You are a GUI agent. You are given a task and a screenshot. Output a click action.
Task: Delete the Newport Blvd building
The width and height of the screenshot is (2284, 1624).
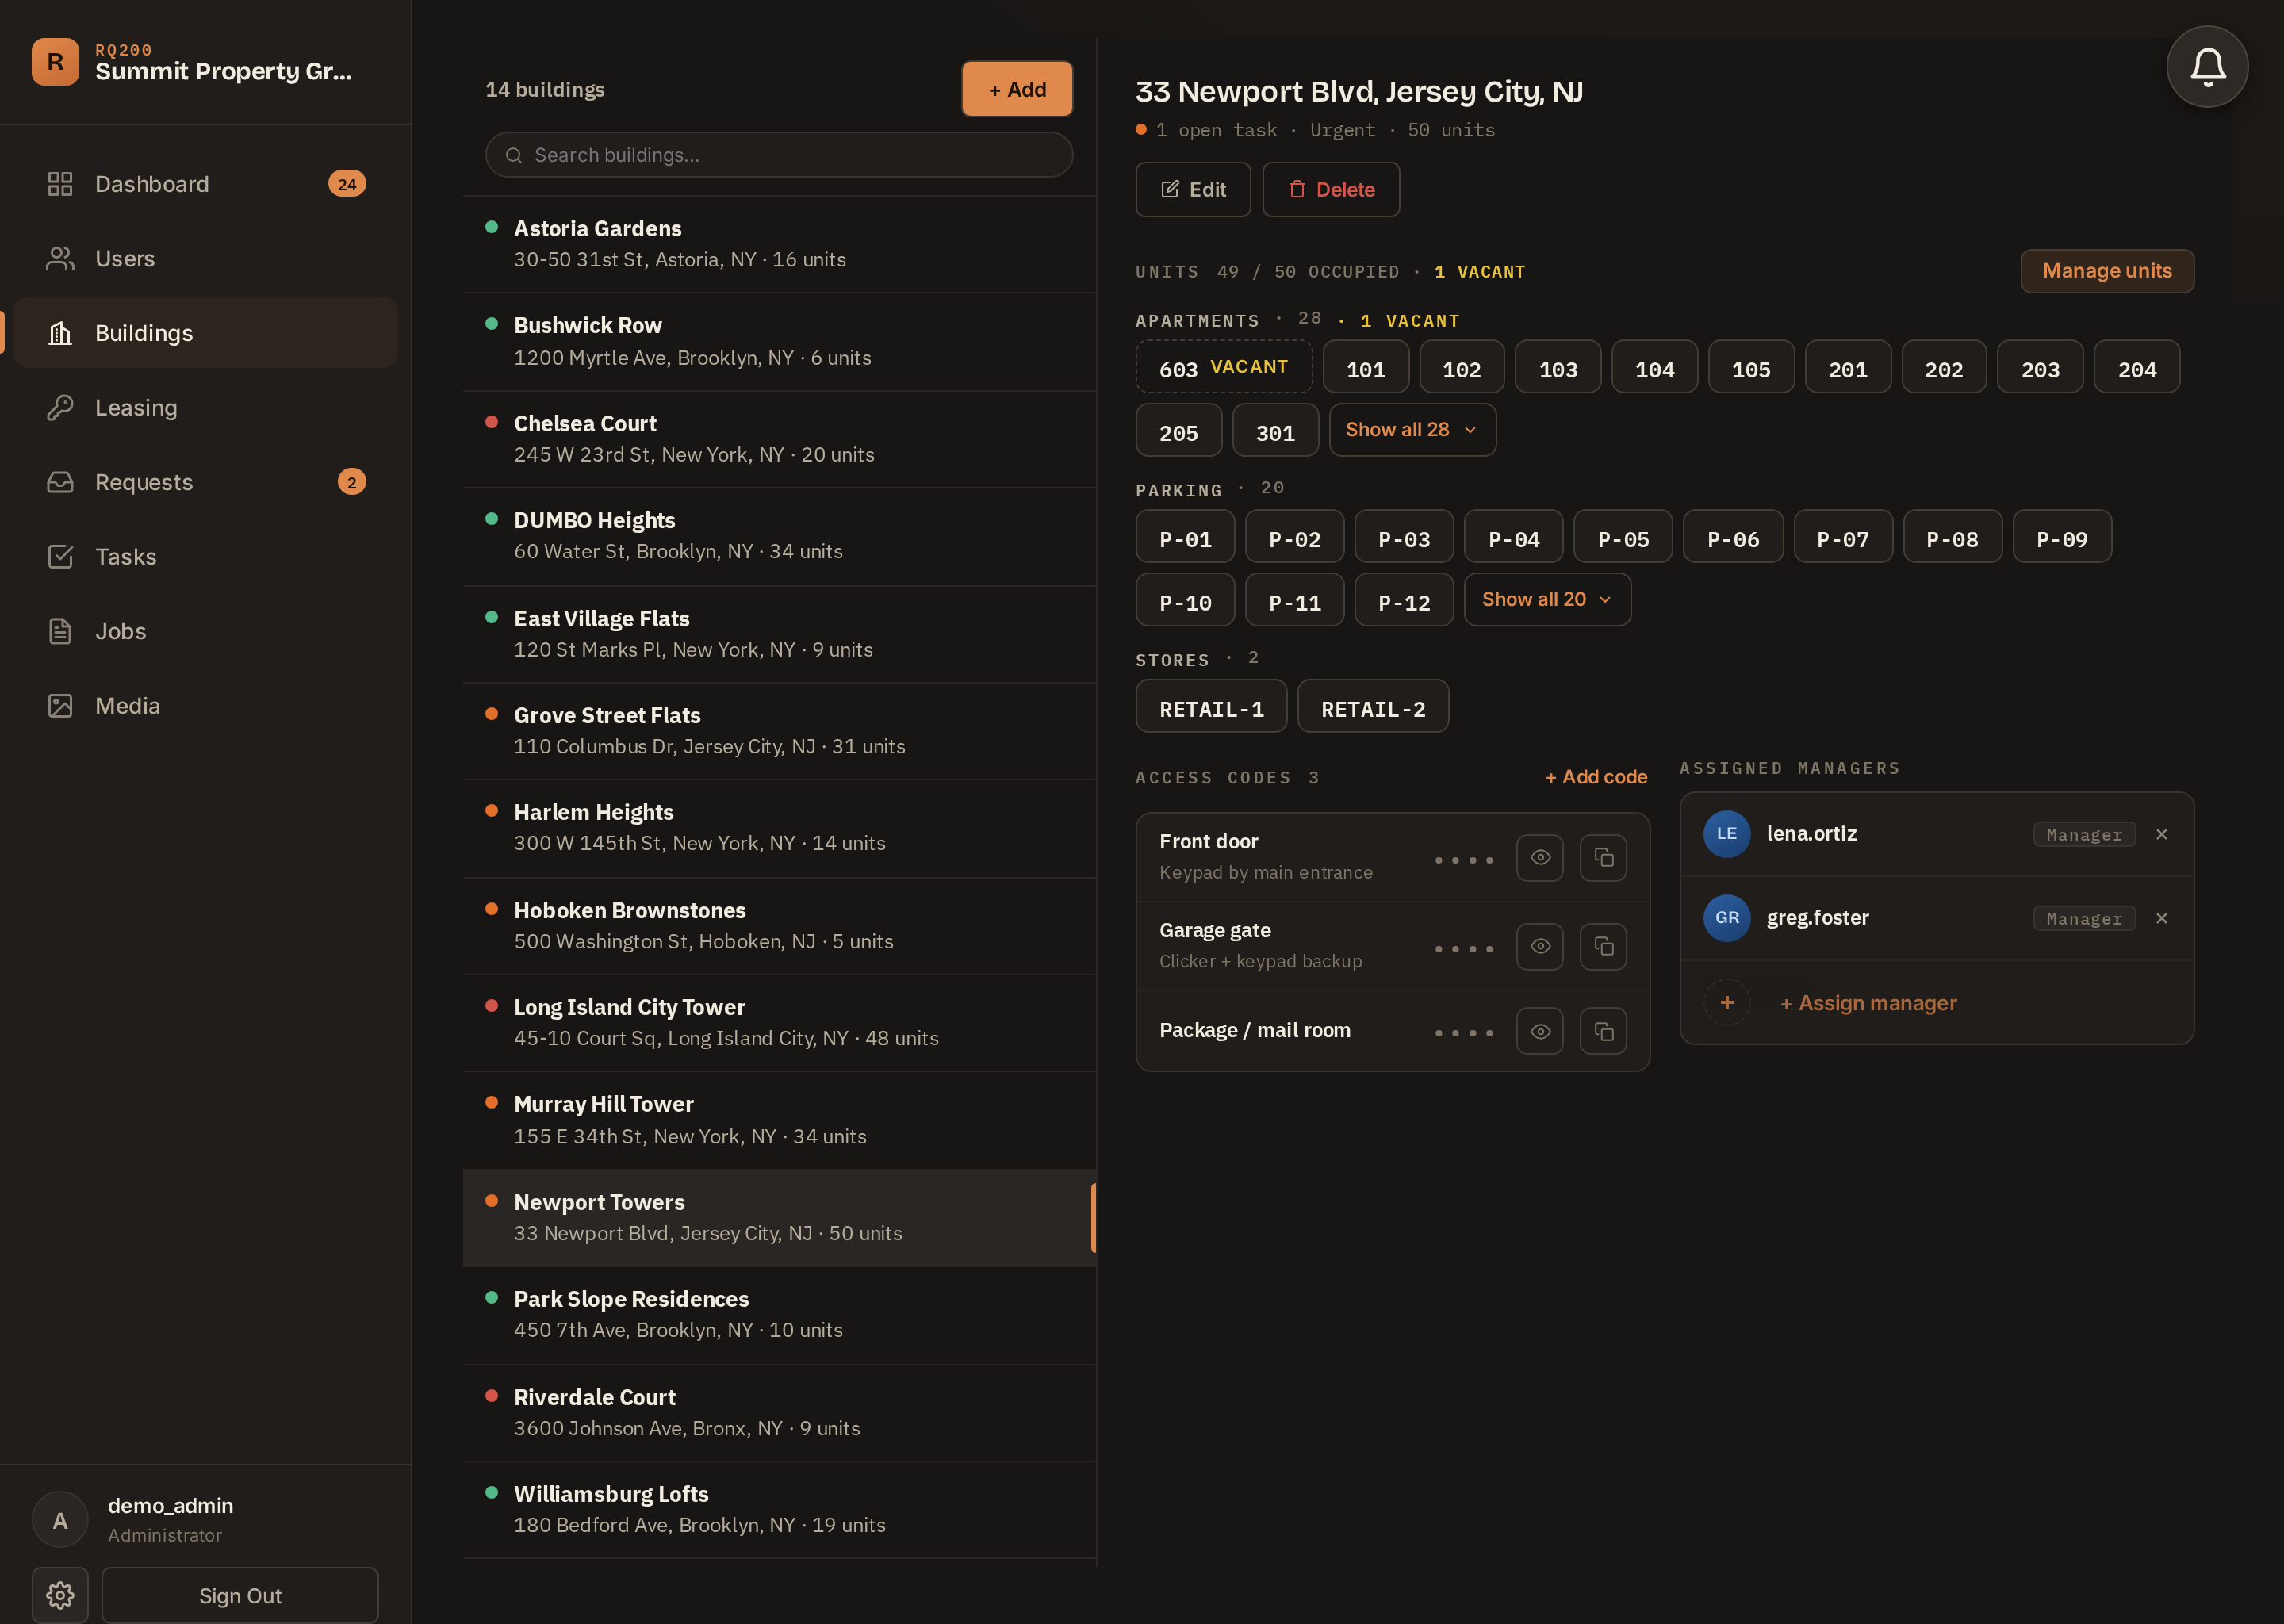1331,190
